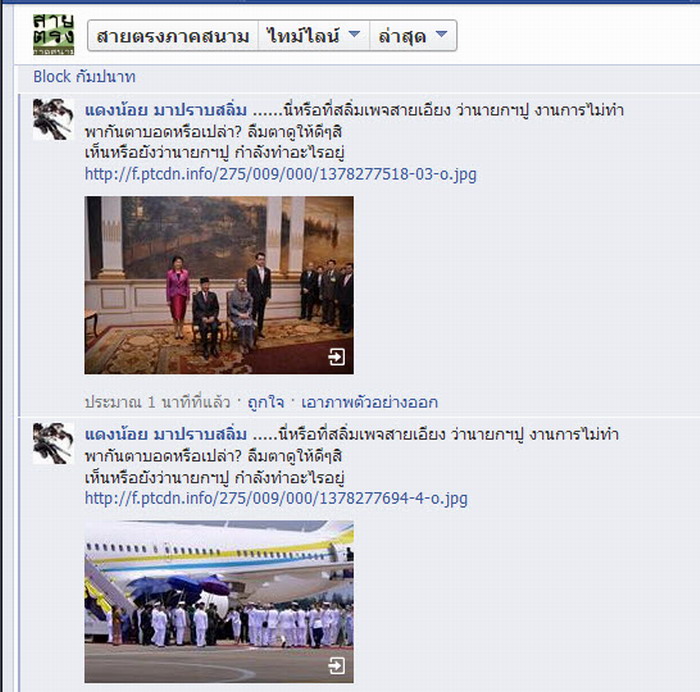Click the open-image icon on the airplane photo
The width and height of the screenshot is (700, 692).
336,666
